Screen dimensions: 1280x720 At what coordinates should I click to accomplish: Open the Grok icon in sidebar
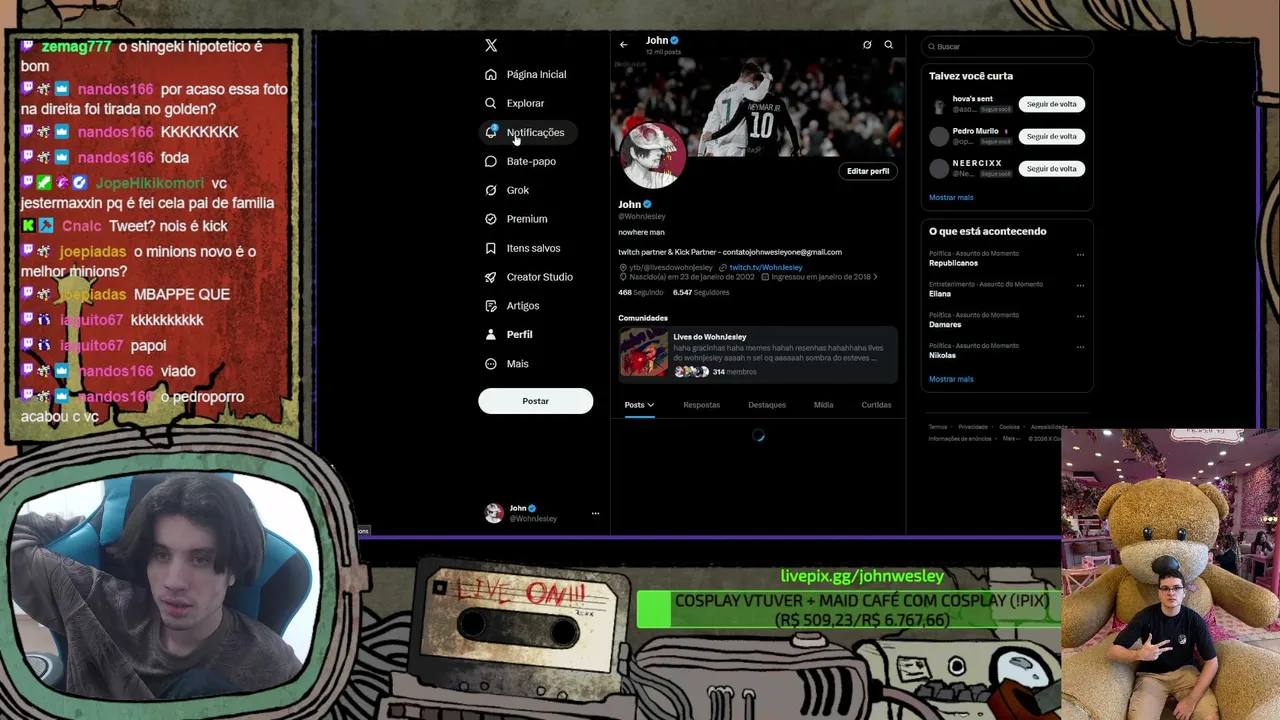pyautogui.click(x=491, y=190)
